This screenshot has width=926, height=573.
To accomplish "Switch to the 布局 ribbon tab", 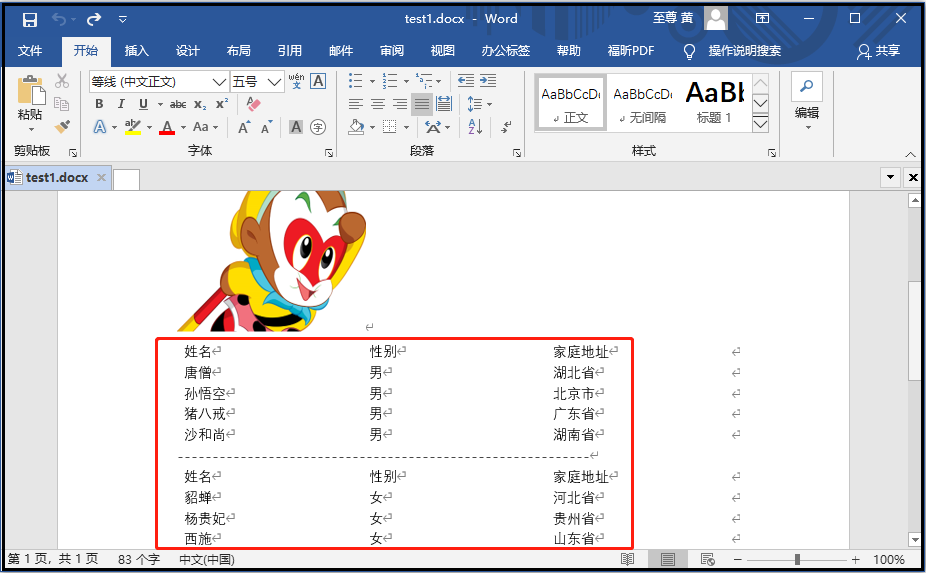I will tap(239, 51).
